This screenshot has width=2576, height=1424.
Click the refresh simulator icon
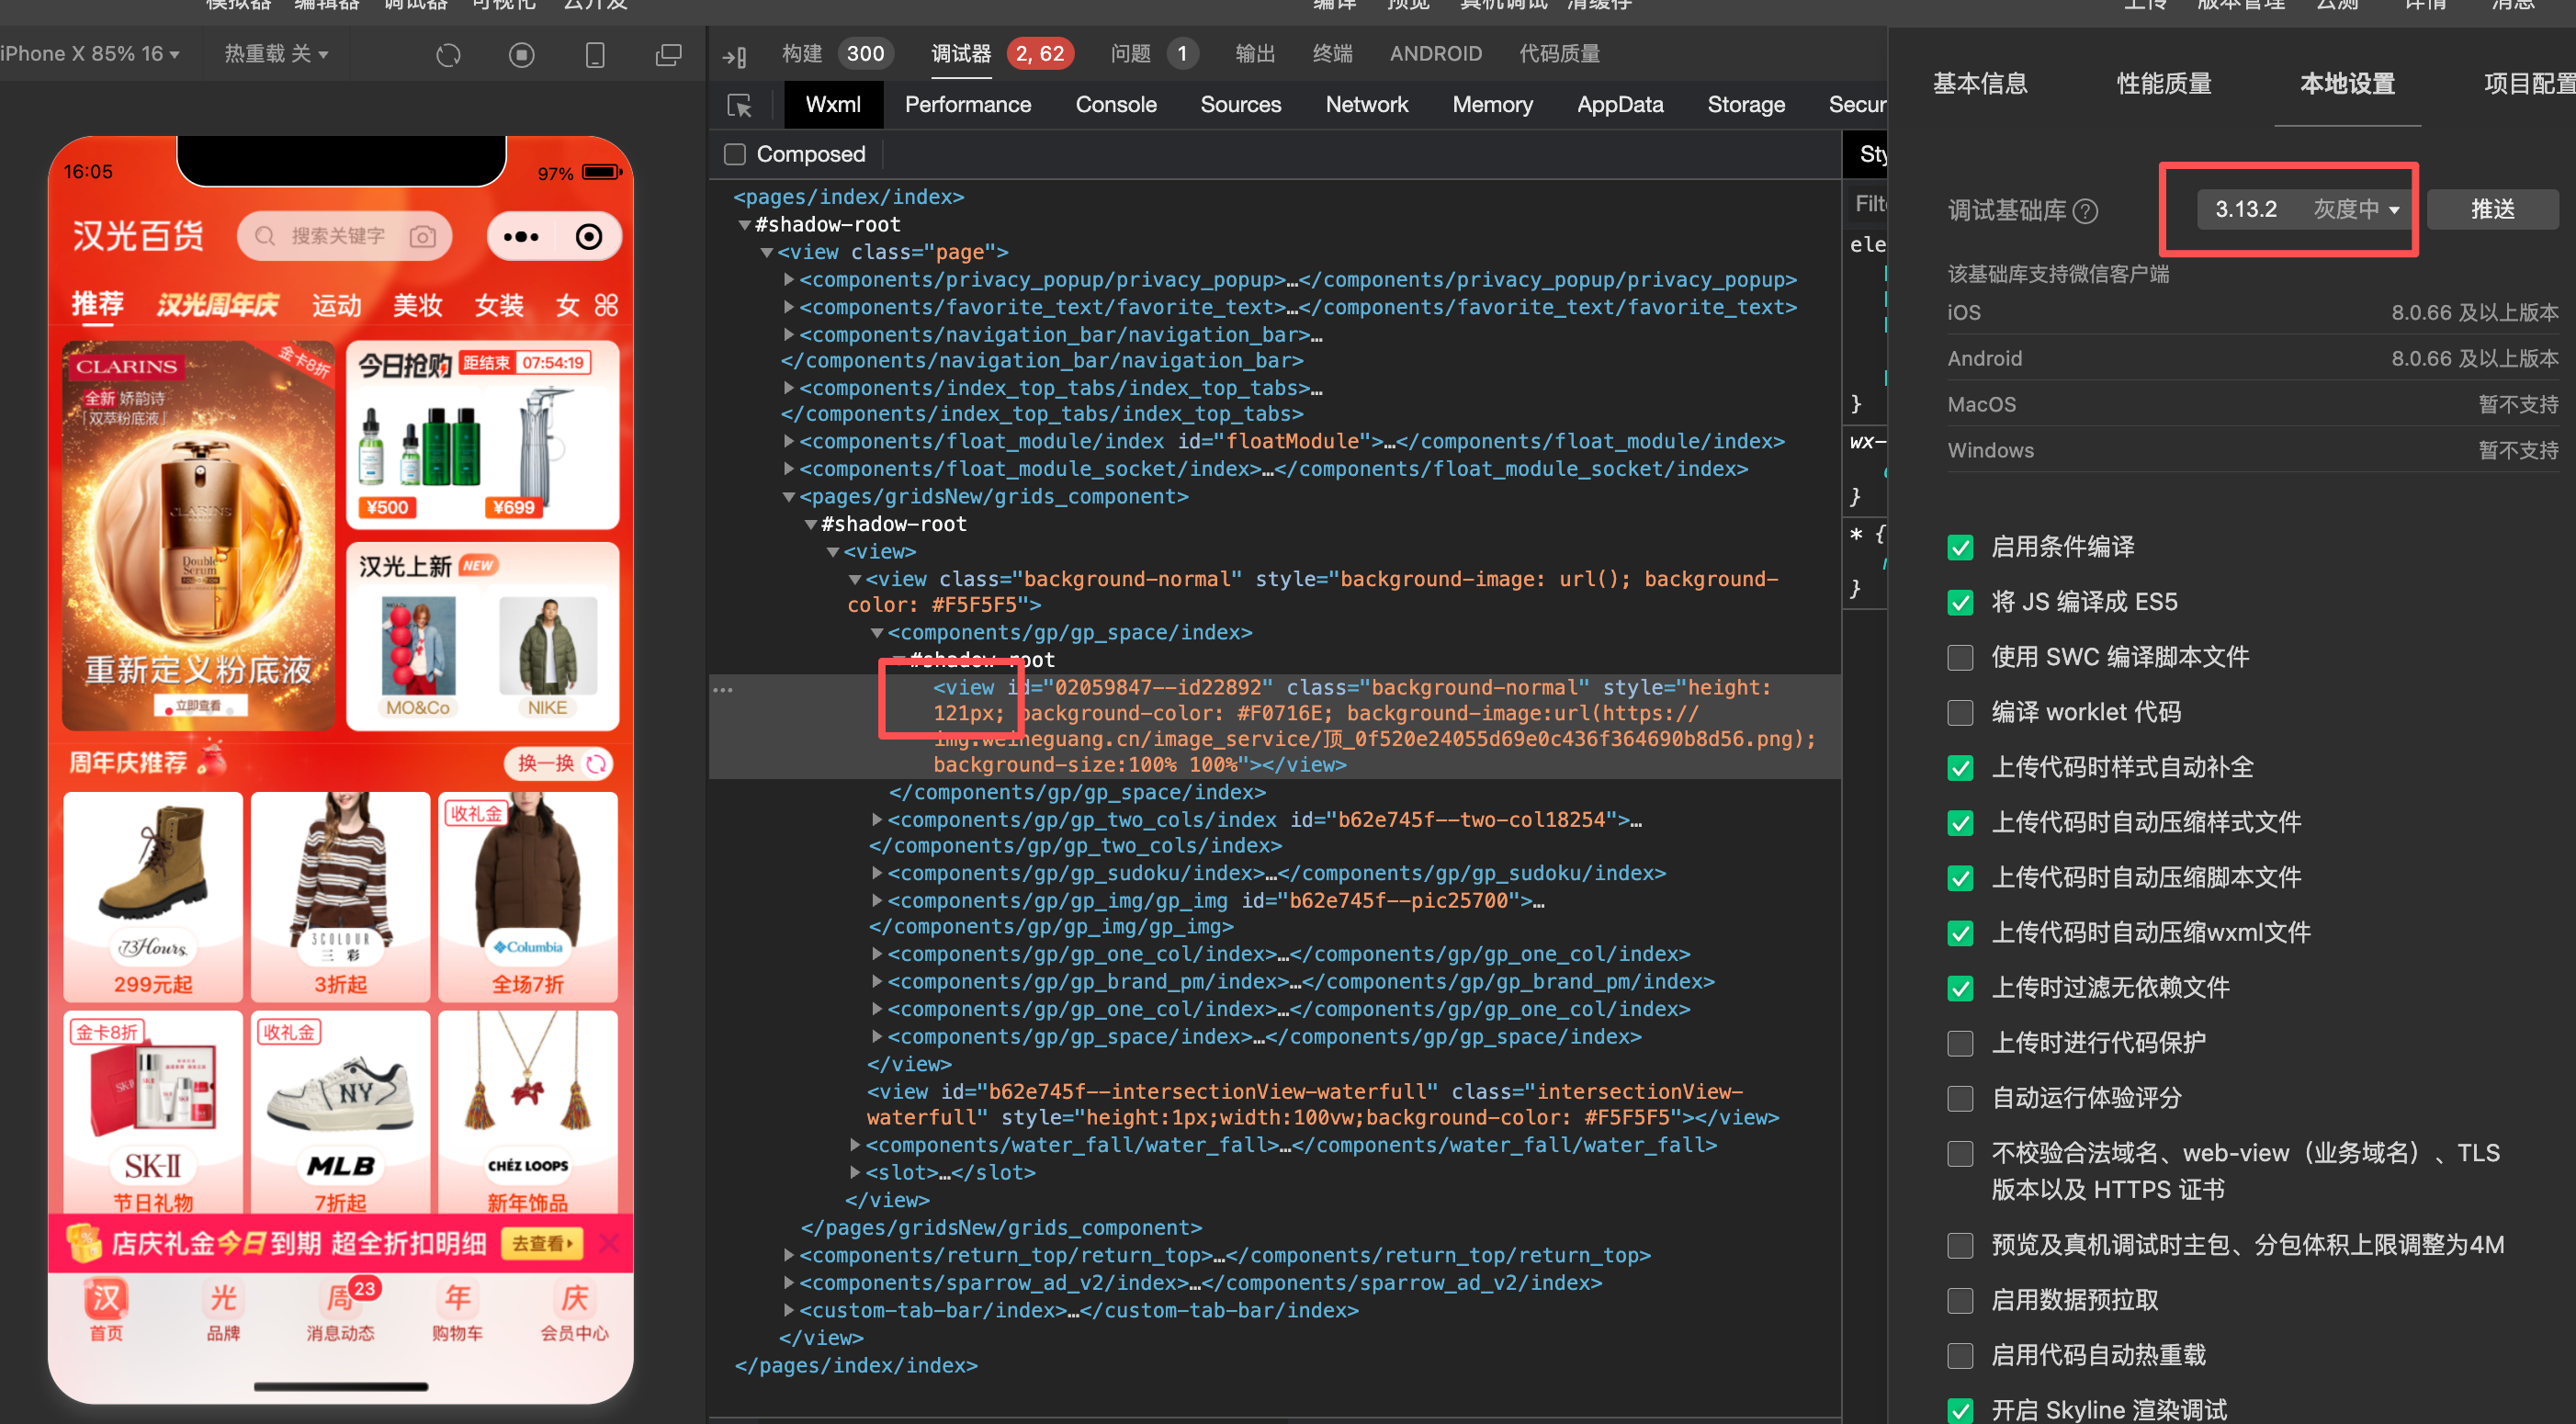448,55
